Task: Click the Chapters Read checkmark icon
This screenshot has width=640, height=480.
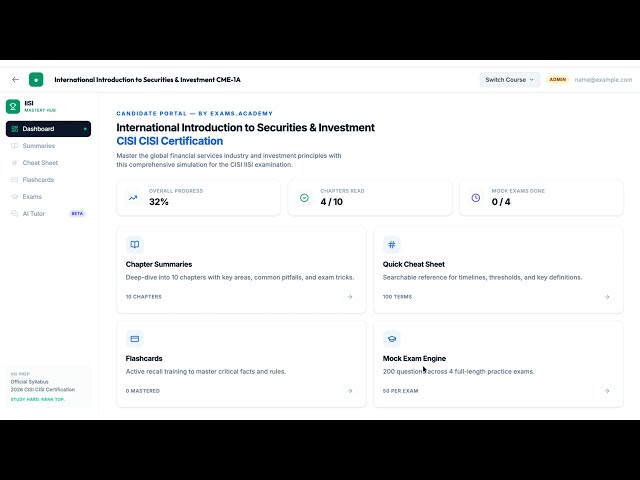Action: click(x=304, y=198)
